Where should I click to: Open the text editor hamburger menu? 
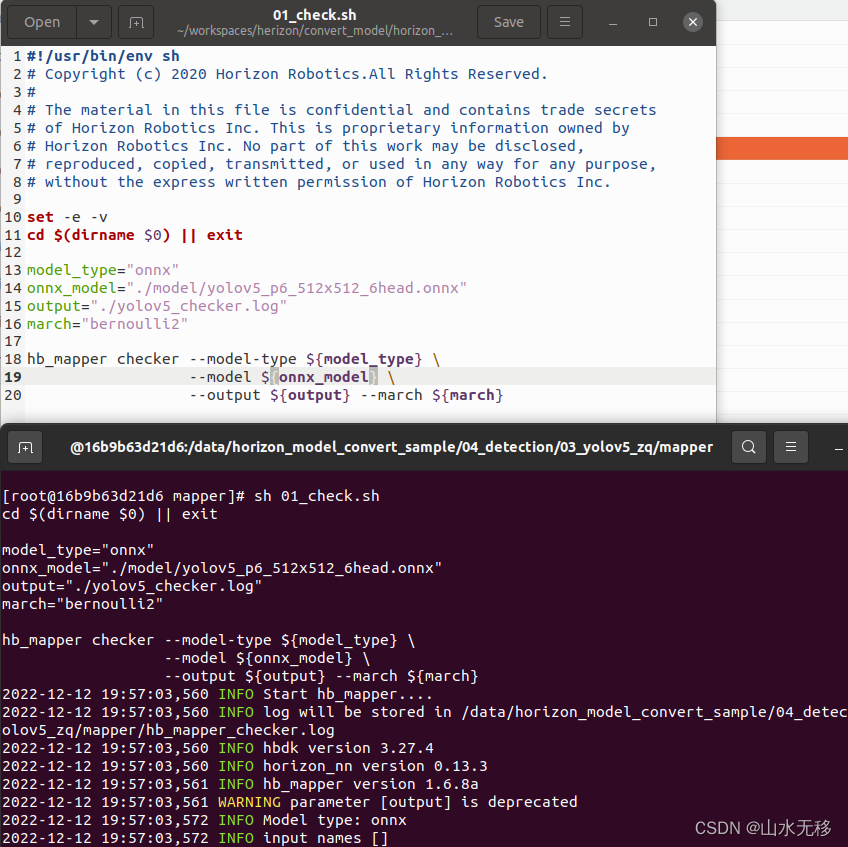[565, 22]
